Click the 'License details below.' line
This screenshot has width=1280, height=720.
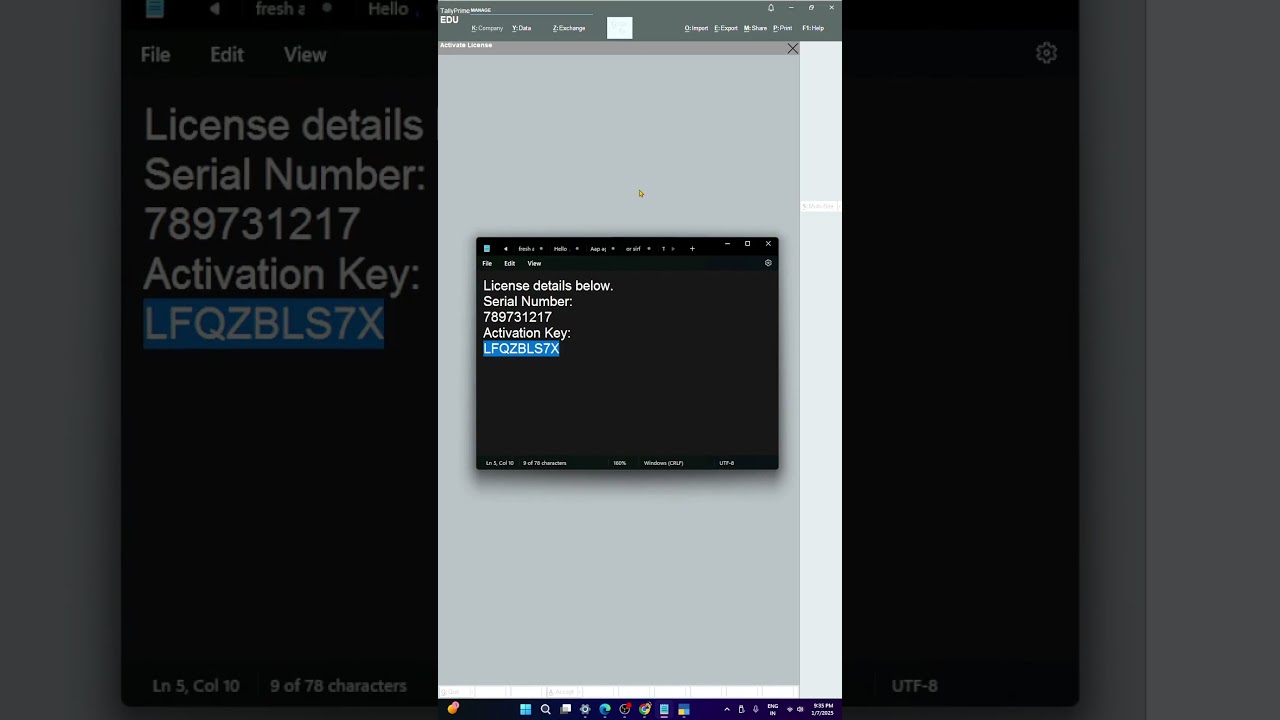click(x=548, y=286)
